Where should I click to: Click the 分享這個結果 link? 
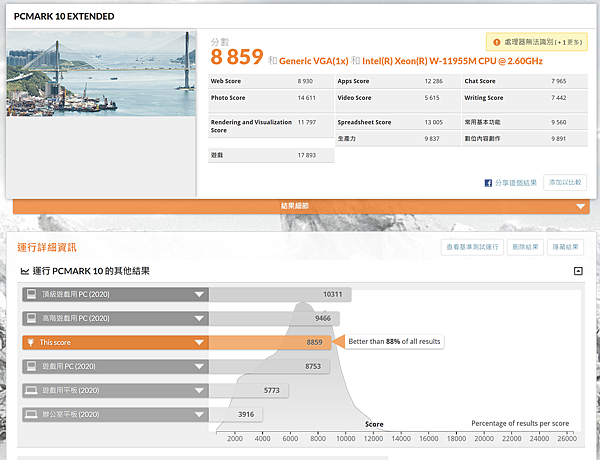516,183
